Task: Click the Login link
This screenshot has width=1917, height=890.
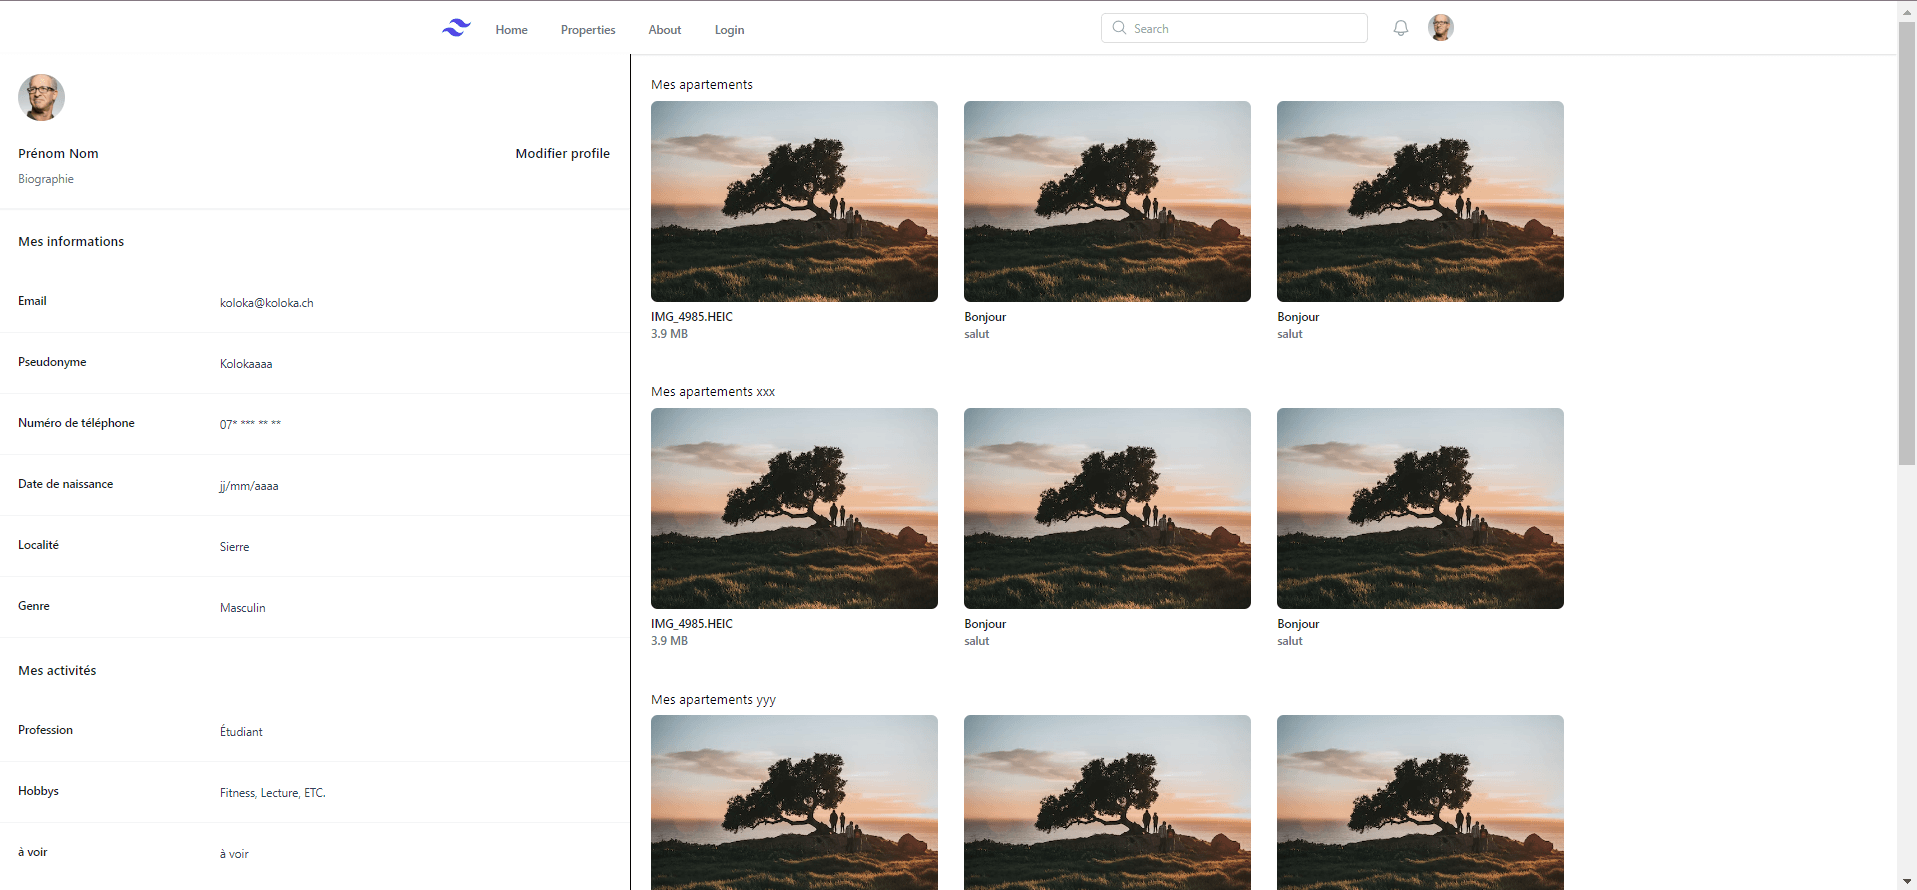Action: coord(729,30)
